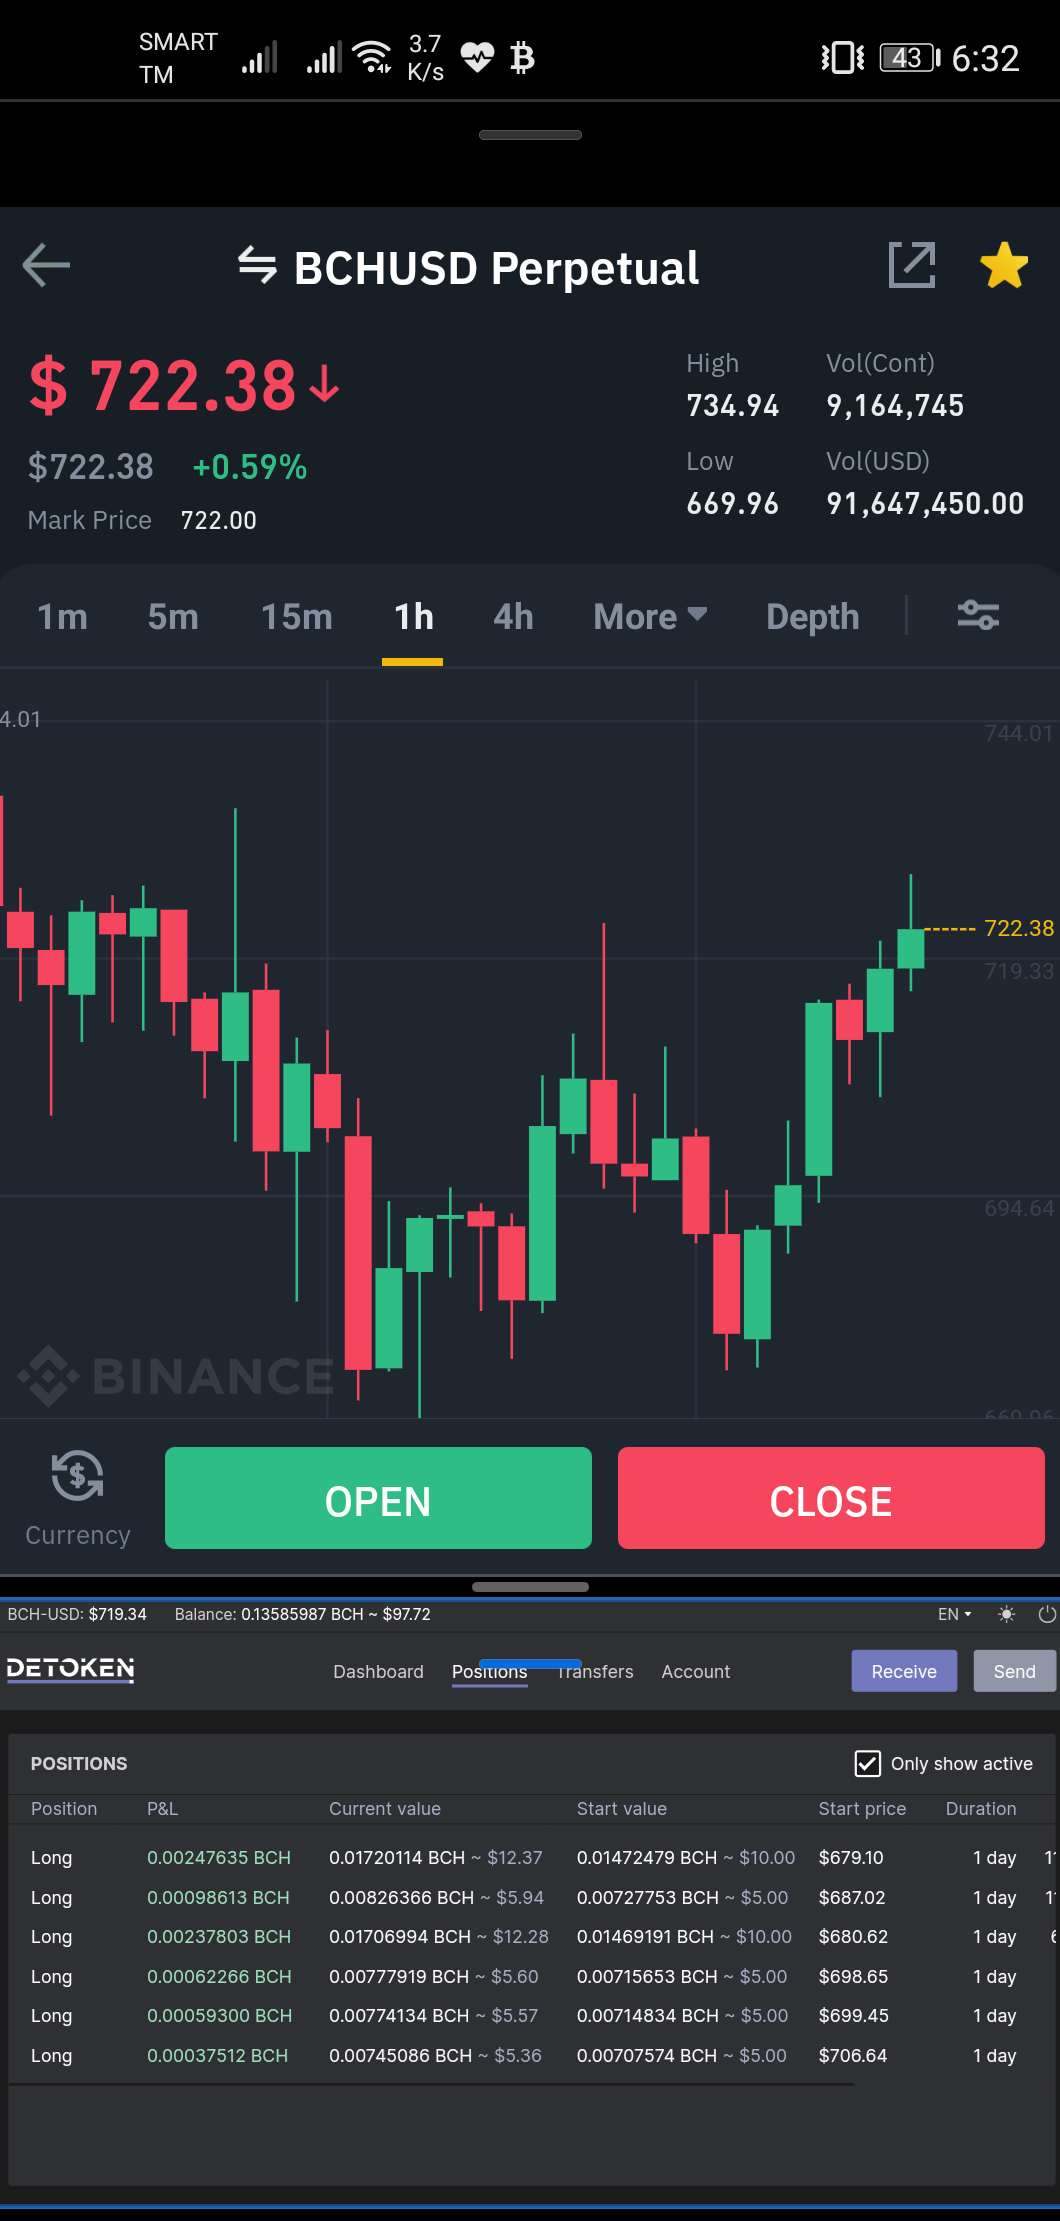Click the Send button

point(1015,1671)
